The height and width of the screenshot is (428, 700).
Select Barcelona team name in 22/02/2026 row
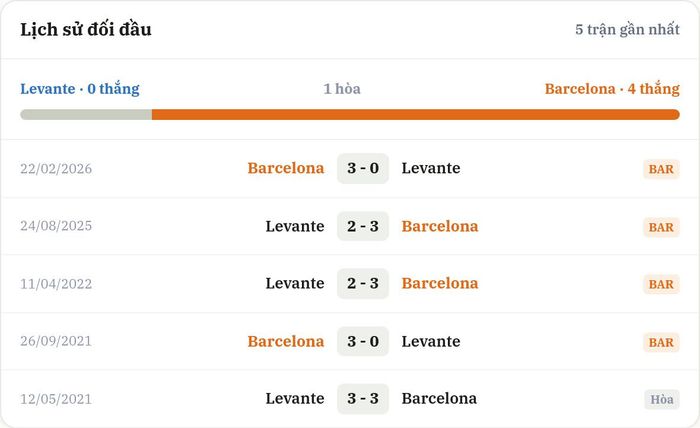pyautogui.click(x=286, y=168)
